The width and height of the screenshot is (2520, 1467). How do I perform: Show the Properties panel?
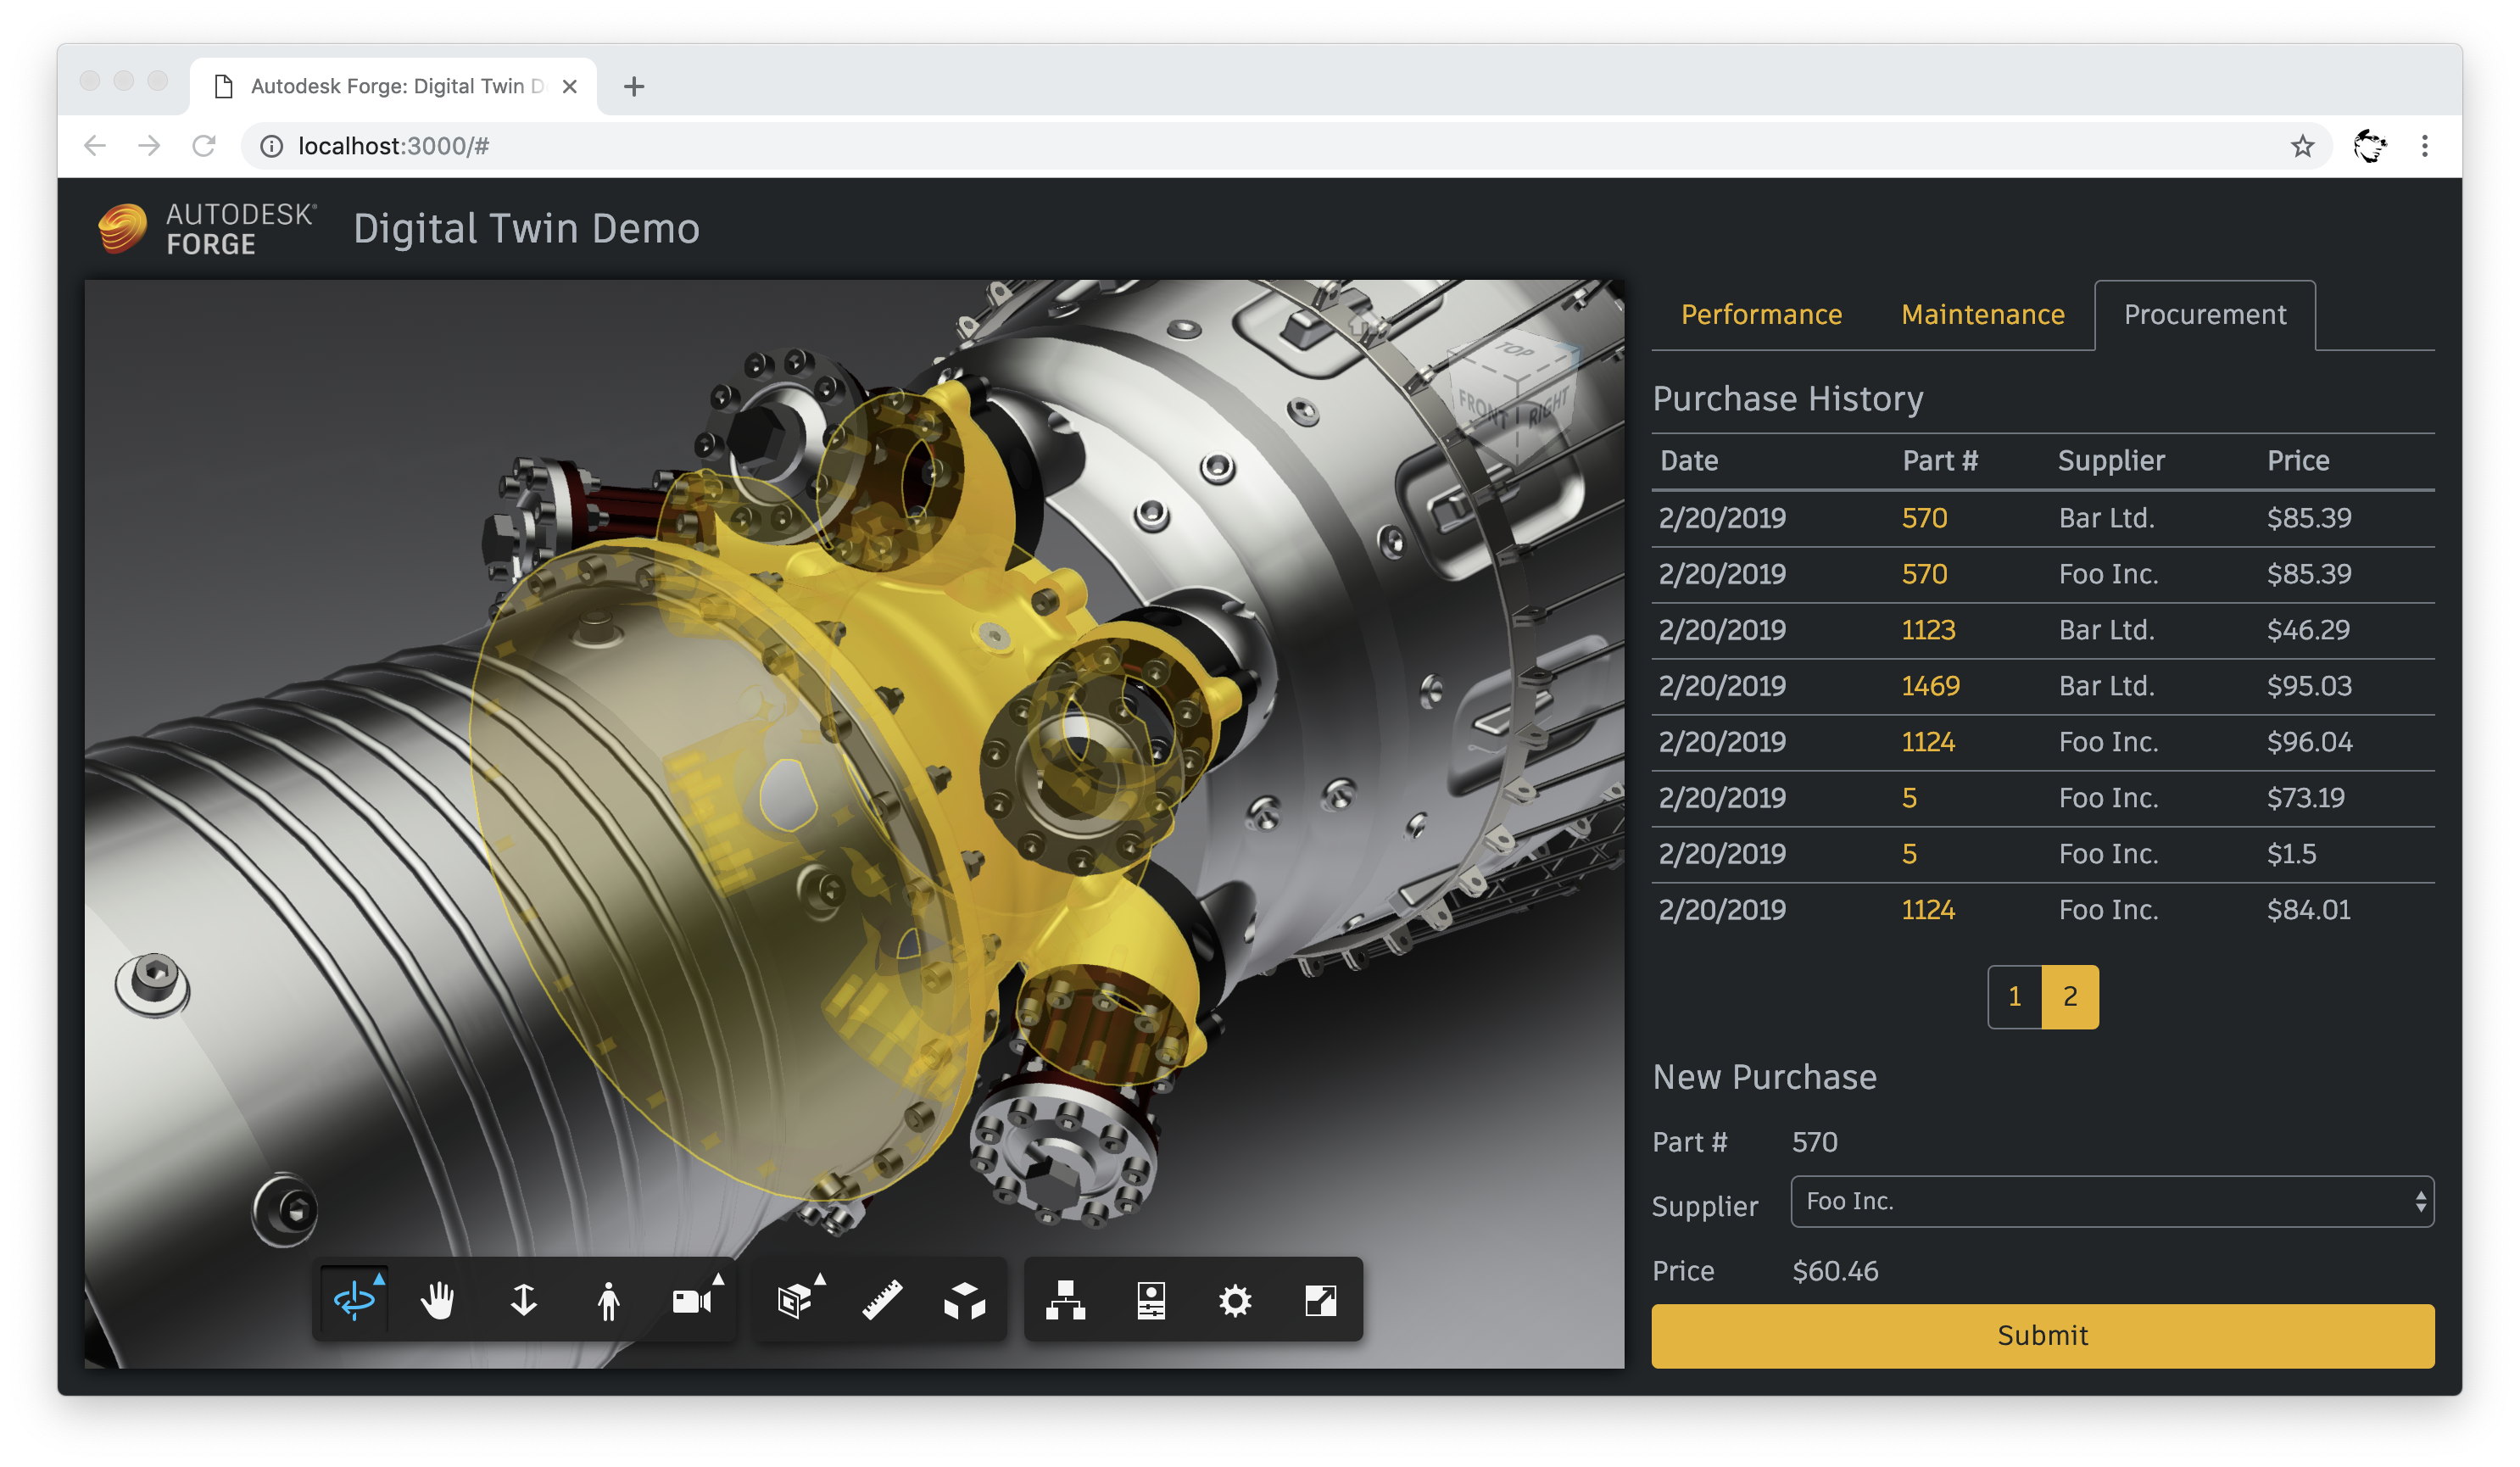pyautogui.click(x=1151, y=1300)
